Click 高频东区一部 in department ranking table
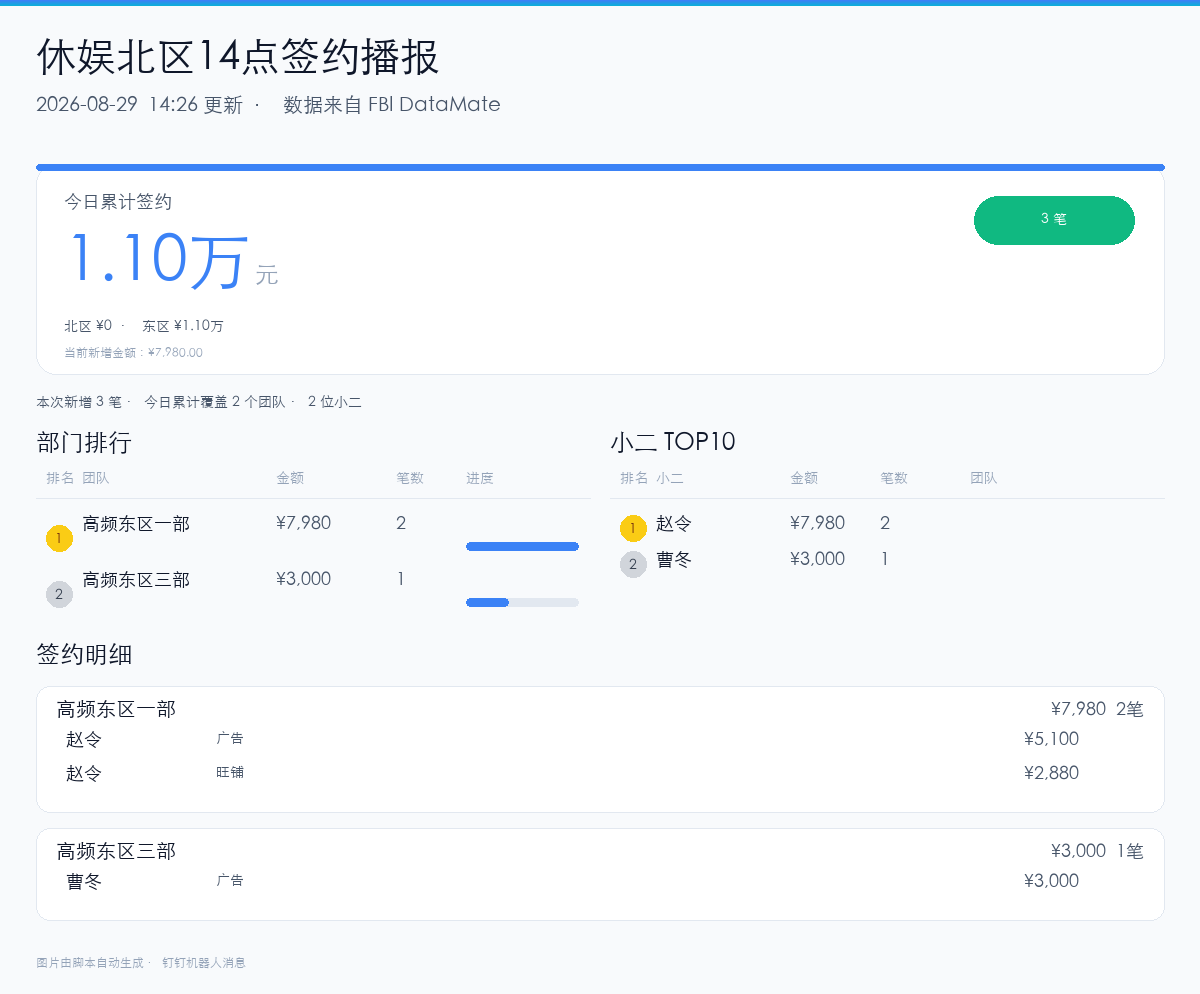 click(x=136, y=523)
